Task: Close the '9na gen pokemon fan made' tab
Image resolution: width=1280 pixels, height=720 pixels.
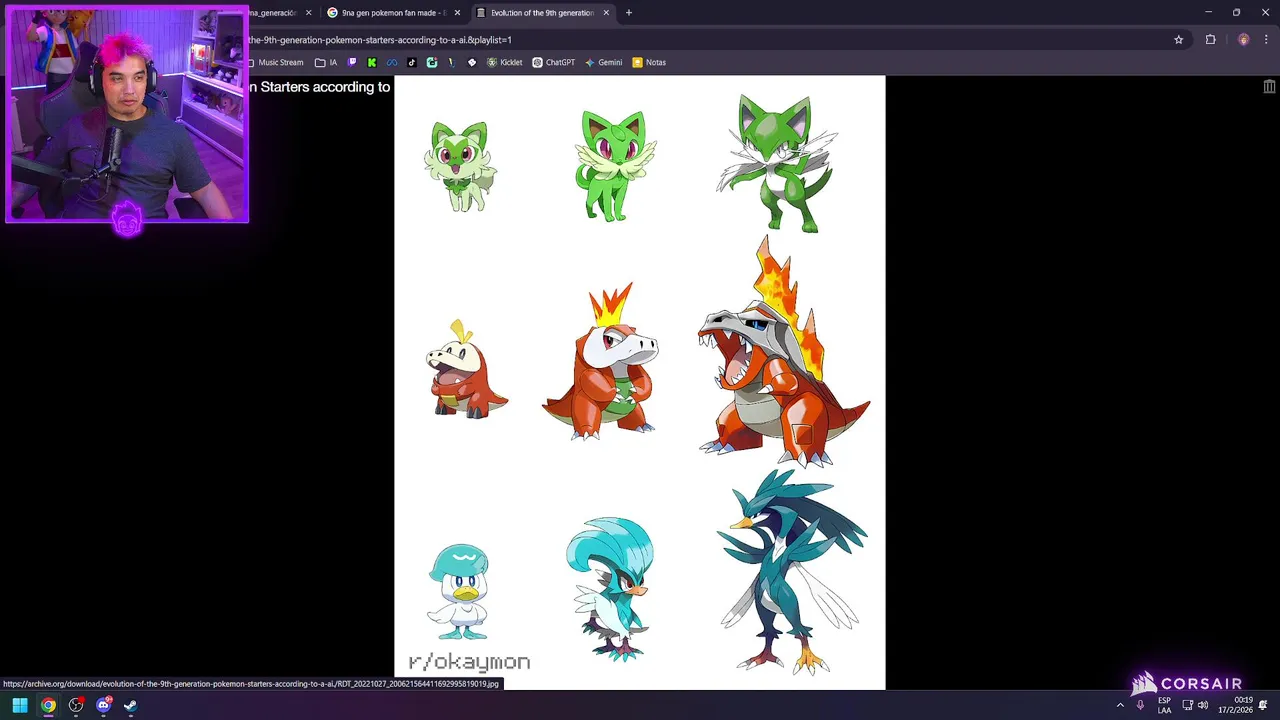Action: (457, 13)
